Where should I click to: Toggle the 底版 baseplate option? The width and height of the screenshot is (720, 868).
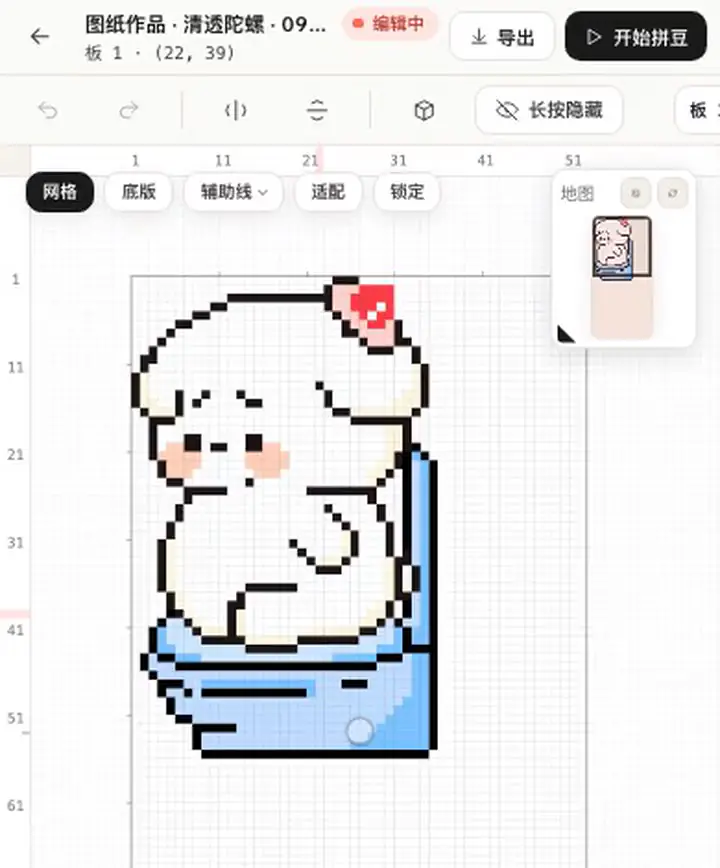138,192
